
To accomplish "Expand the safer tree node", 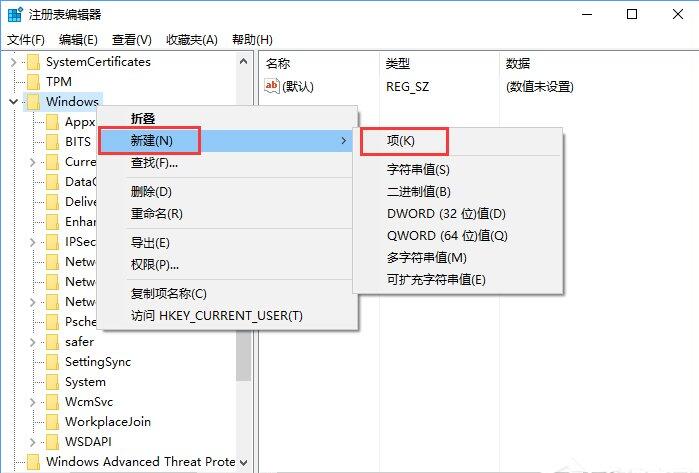I will pyautogui.click(x=32, y=342).
